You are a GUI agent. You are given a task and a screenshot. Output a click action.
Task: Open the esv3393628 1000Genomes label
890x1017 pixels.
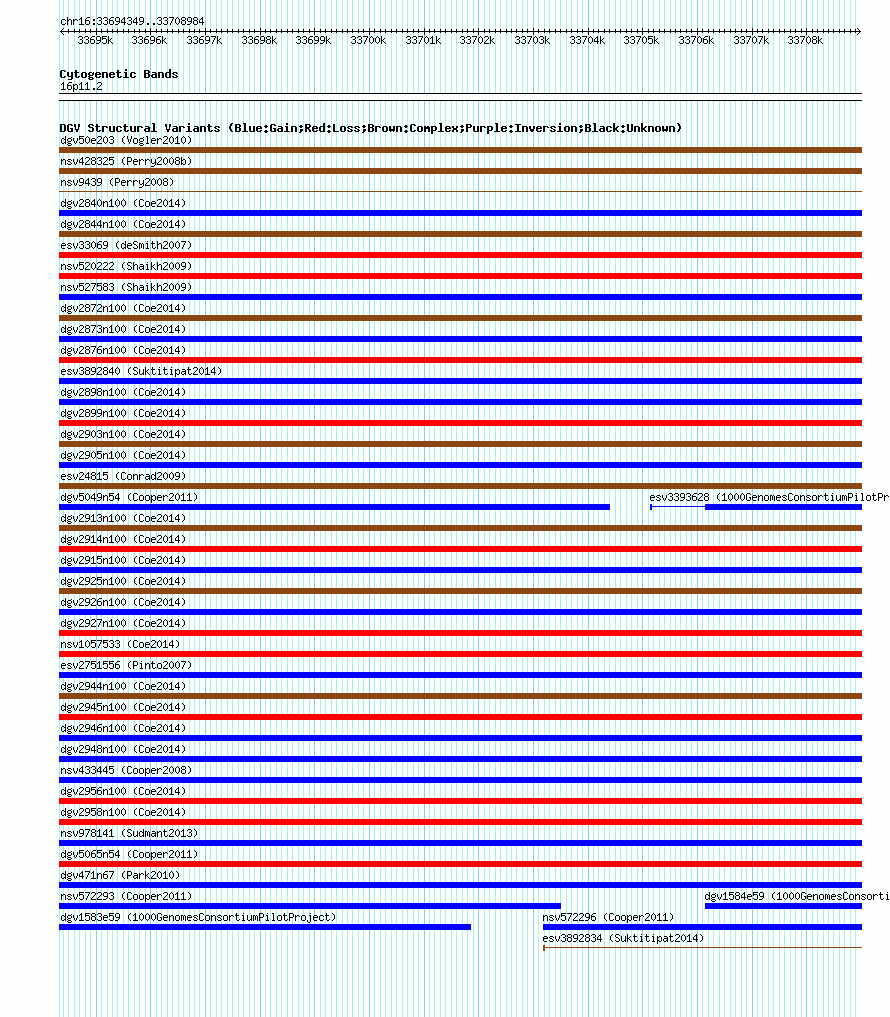pos(769,497)
